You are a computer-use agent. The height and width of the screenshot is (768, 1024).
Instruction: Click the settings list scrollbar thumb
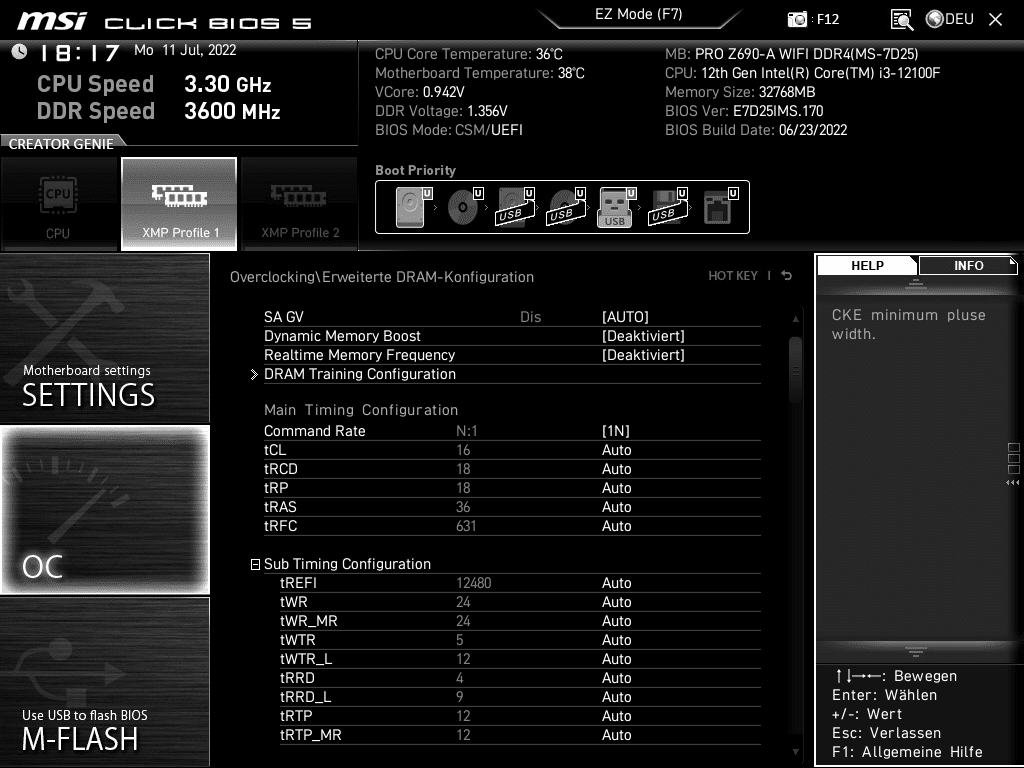pyautogui.click(x=795, y=370)
